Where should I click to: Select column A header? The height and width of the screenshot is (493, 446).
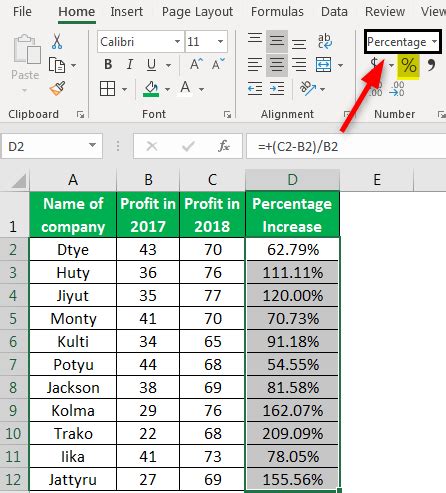73,180
